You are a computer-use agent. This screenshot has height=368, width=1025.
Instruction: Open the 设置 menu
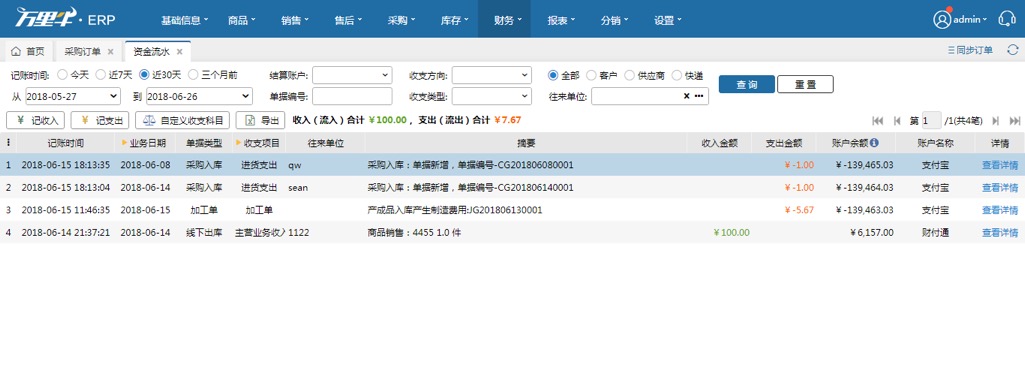pyautogui.click(x=668, y=20)
